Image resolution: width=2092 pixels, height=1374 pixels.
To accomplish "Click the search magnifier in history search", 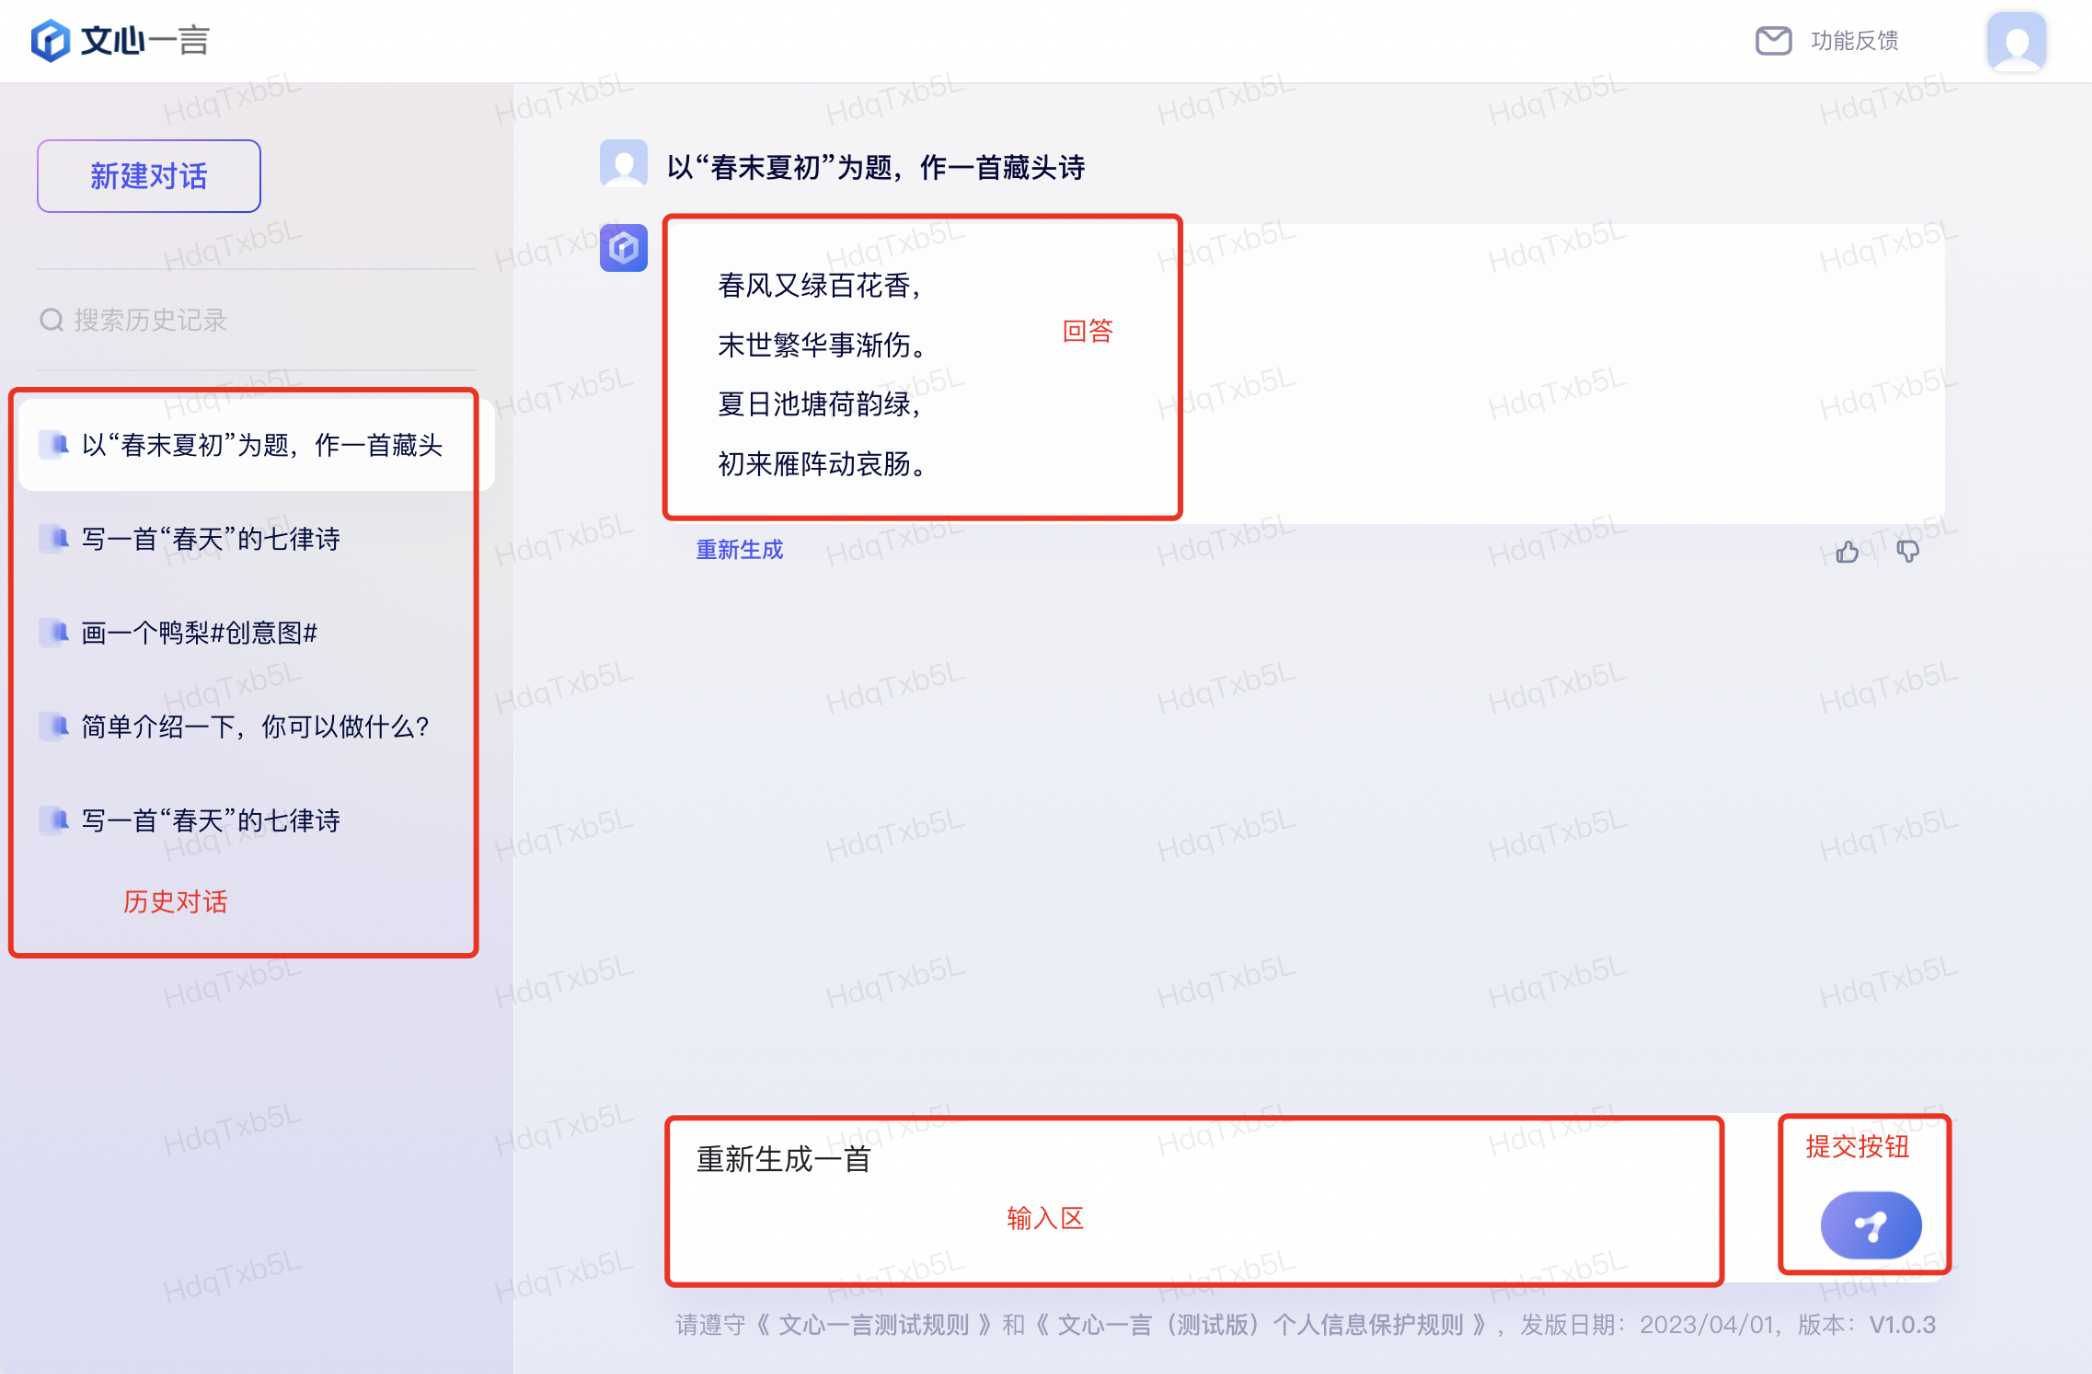I will tap(51, 320).
